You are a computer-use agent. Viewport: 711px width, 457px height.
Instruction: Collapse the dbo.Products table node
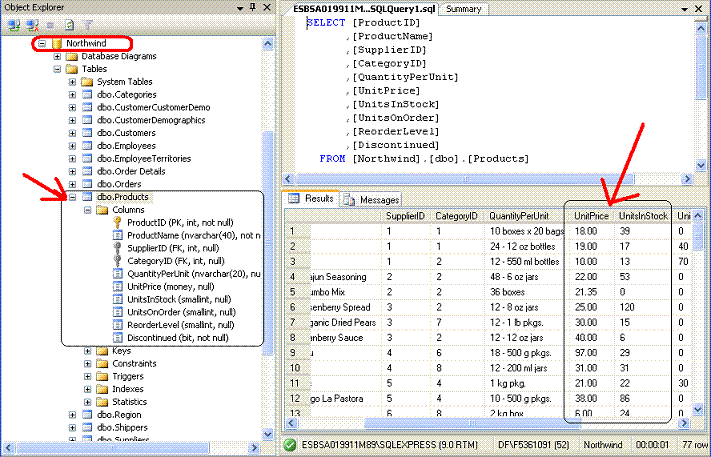[72, 197]
